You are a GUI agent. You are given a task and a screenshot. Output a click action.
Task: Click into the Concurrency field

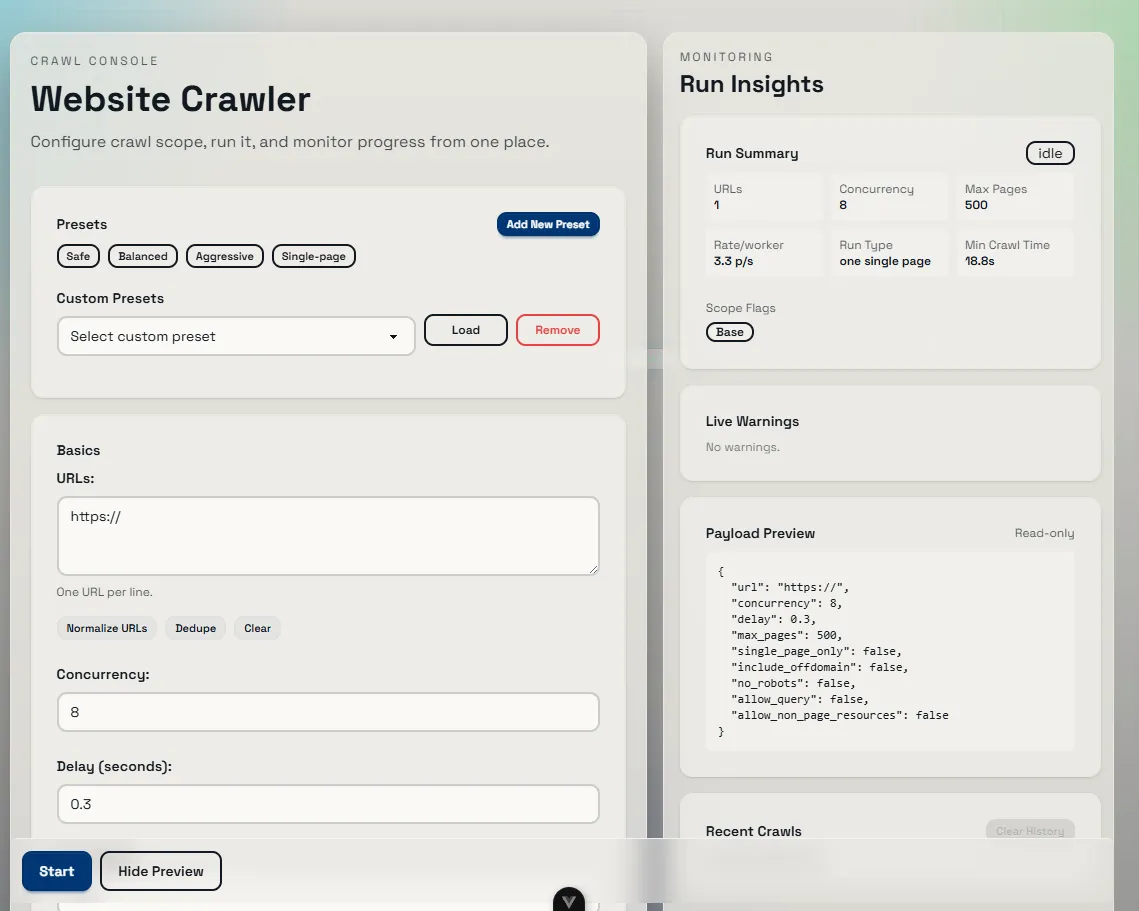[x=328, y=712]
